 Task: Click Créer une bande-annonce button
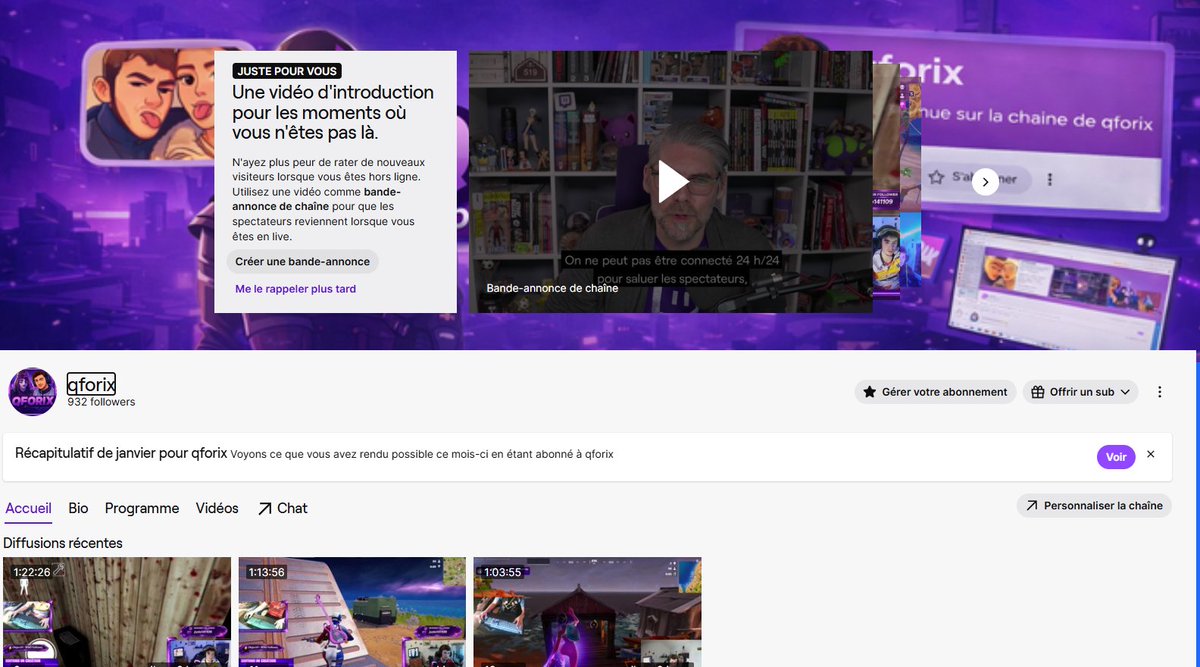point(302,262)
